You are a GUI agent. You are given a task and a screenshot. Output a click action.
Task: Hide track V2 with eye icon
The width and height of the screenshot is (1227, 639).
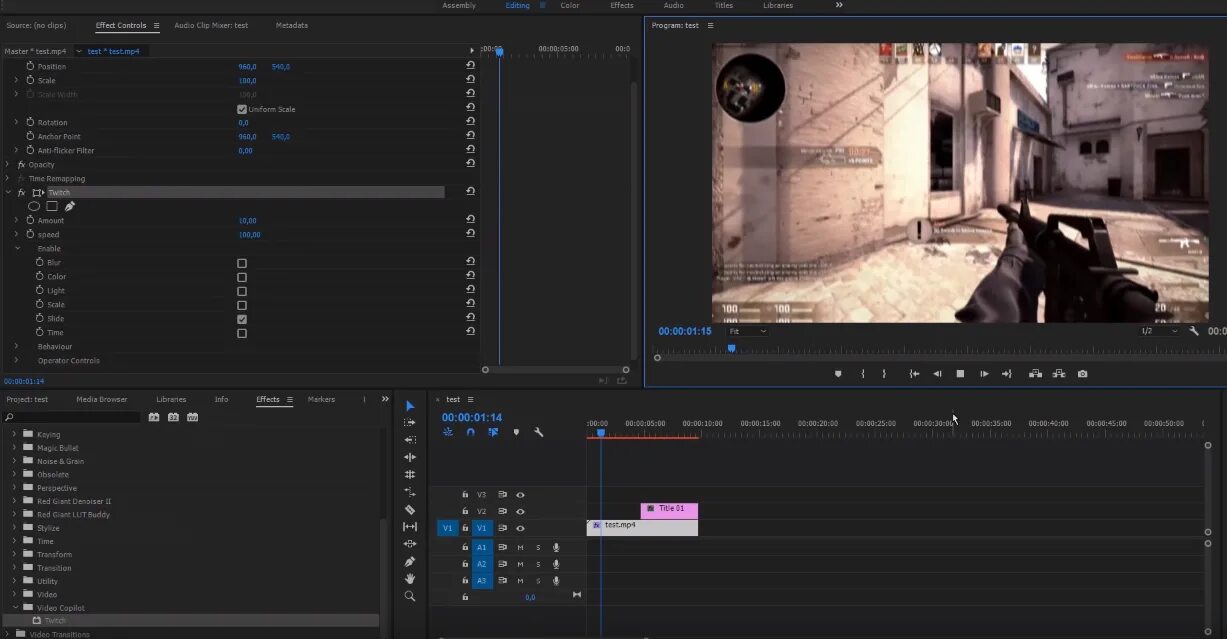point(520,512)
